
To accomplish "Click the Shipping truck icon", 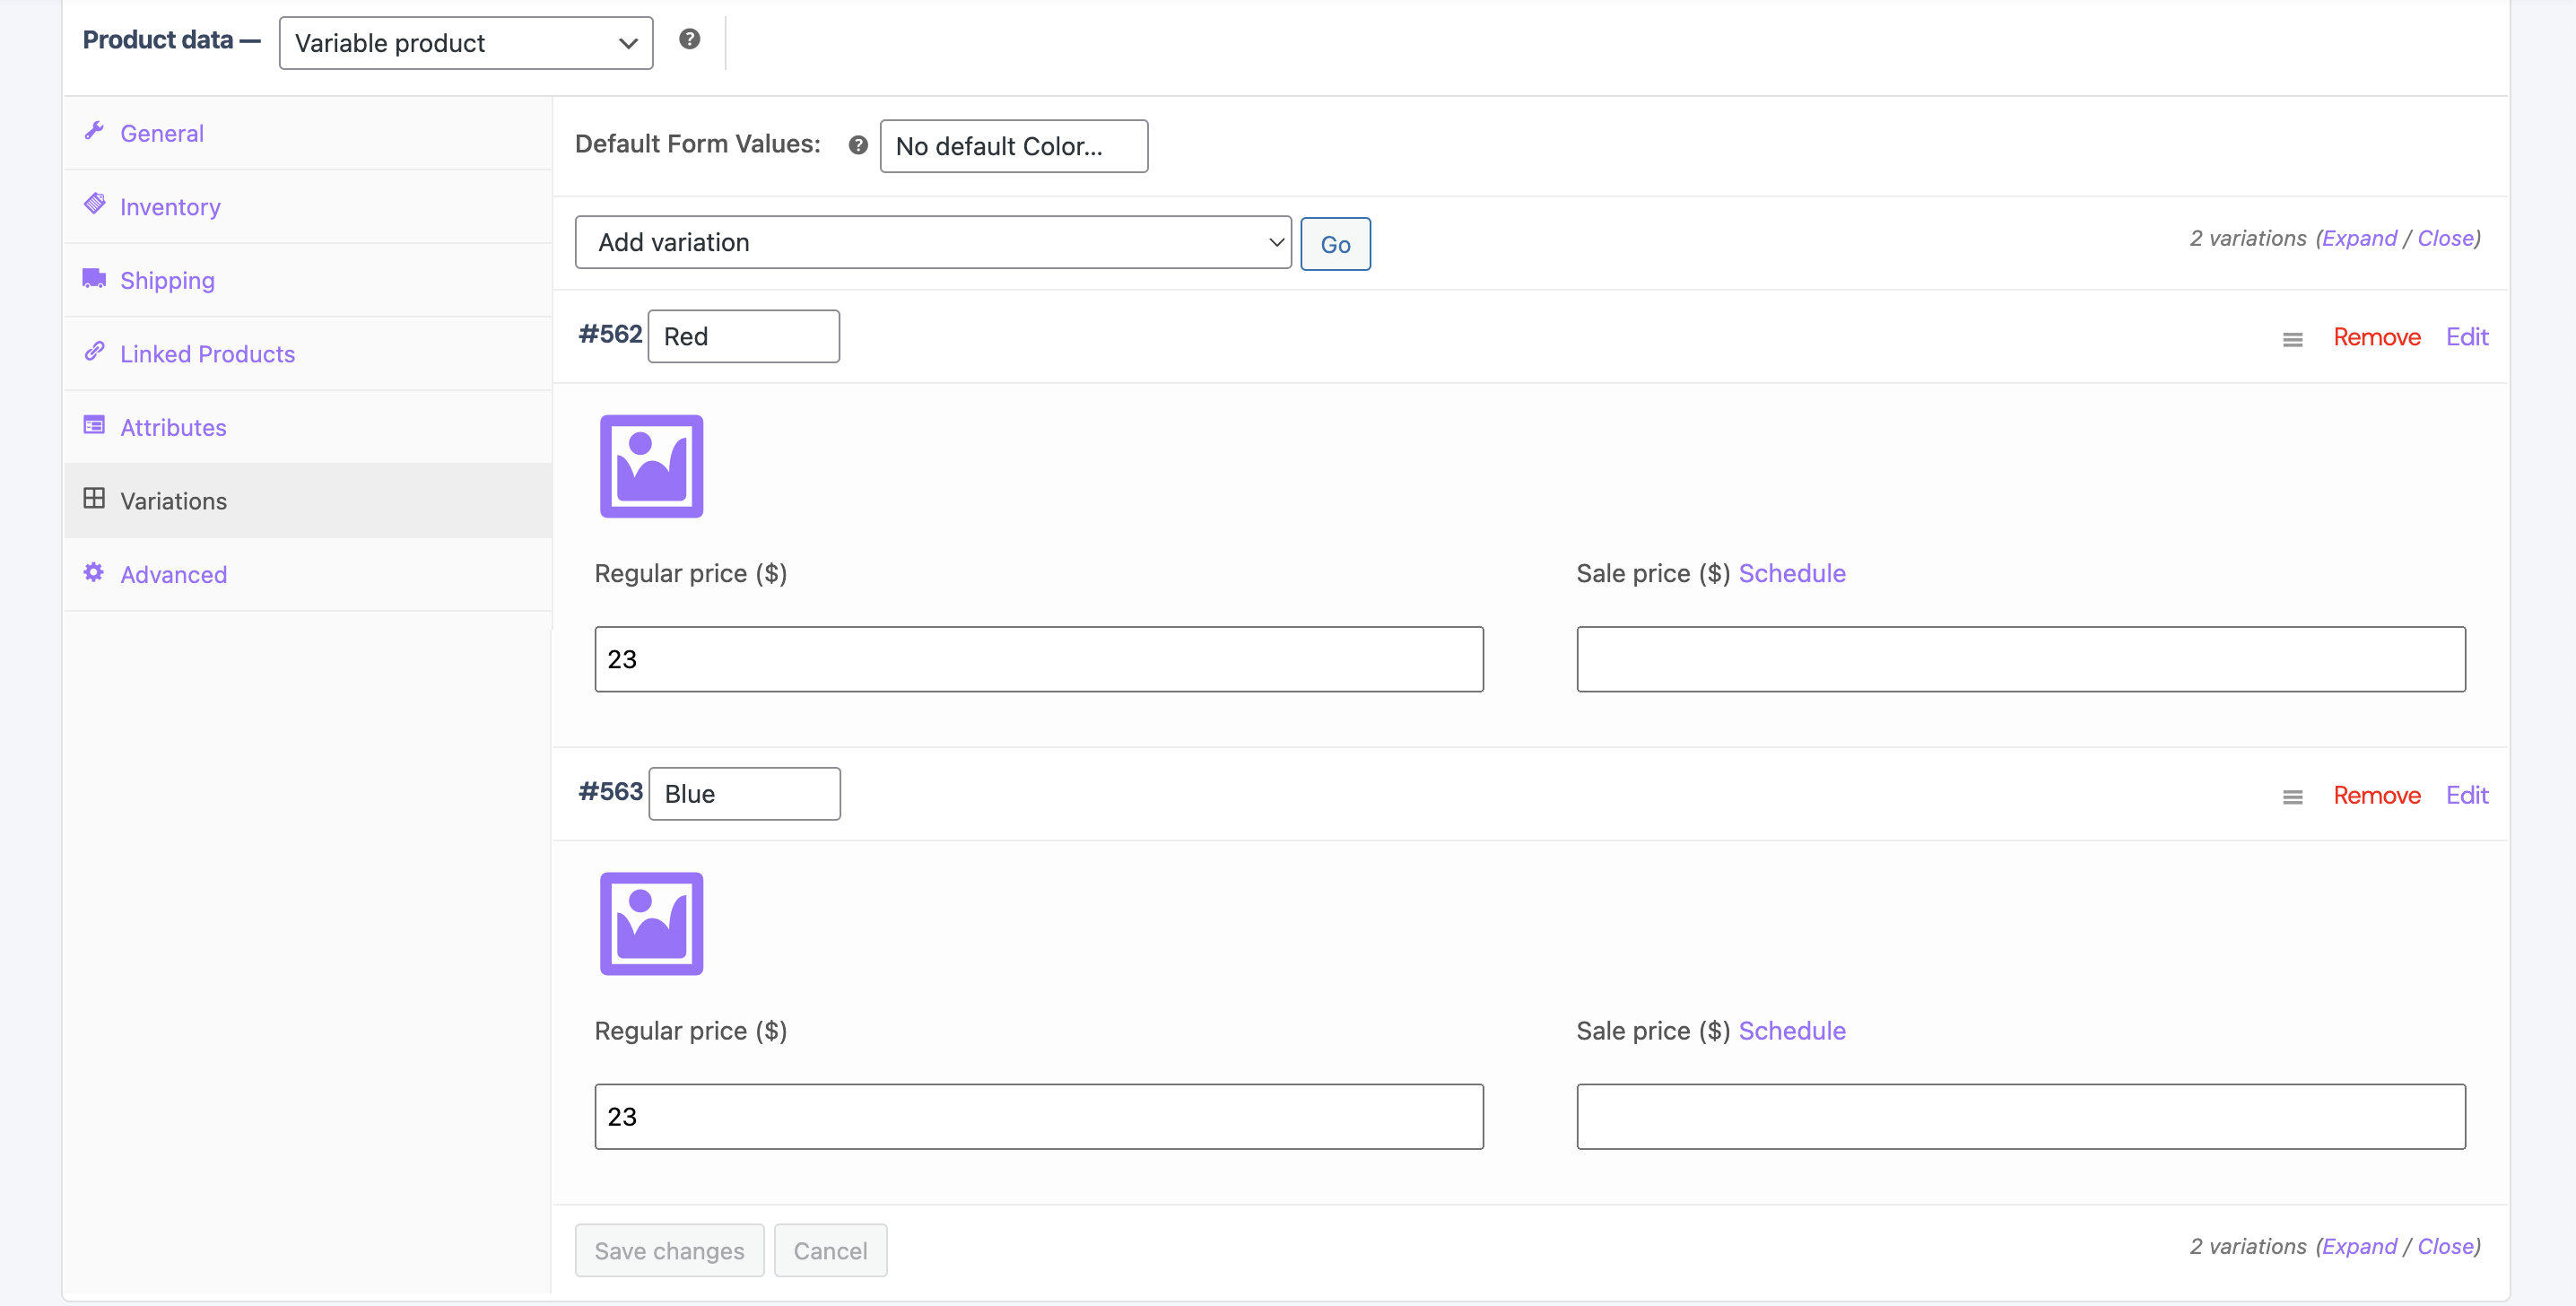I will (x=94, y=278).
